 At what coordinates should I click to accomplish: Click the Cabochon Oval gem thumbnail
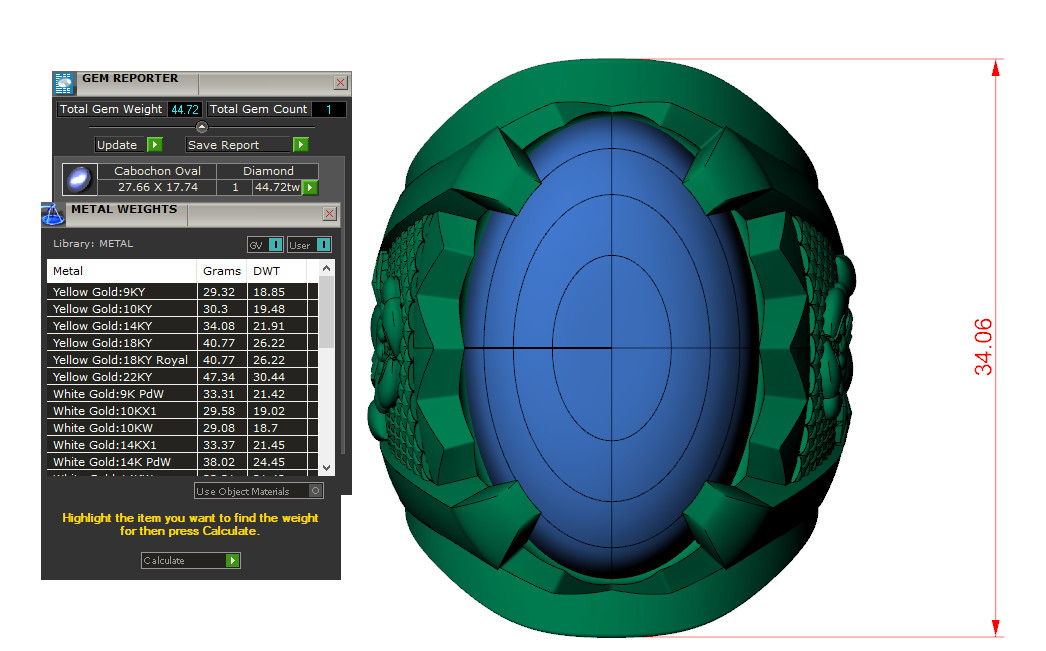point(79,179)
